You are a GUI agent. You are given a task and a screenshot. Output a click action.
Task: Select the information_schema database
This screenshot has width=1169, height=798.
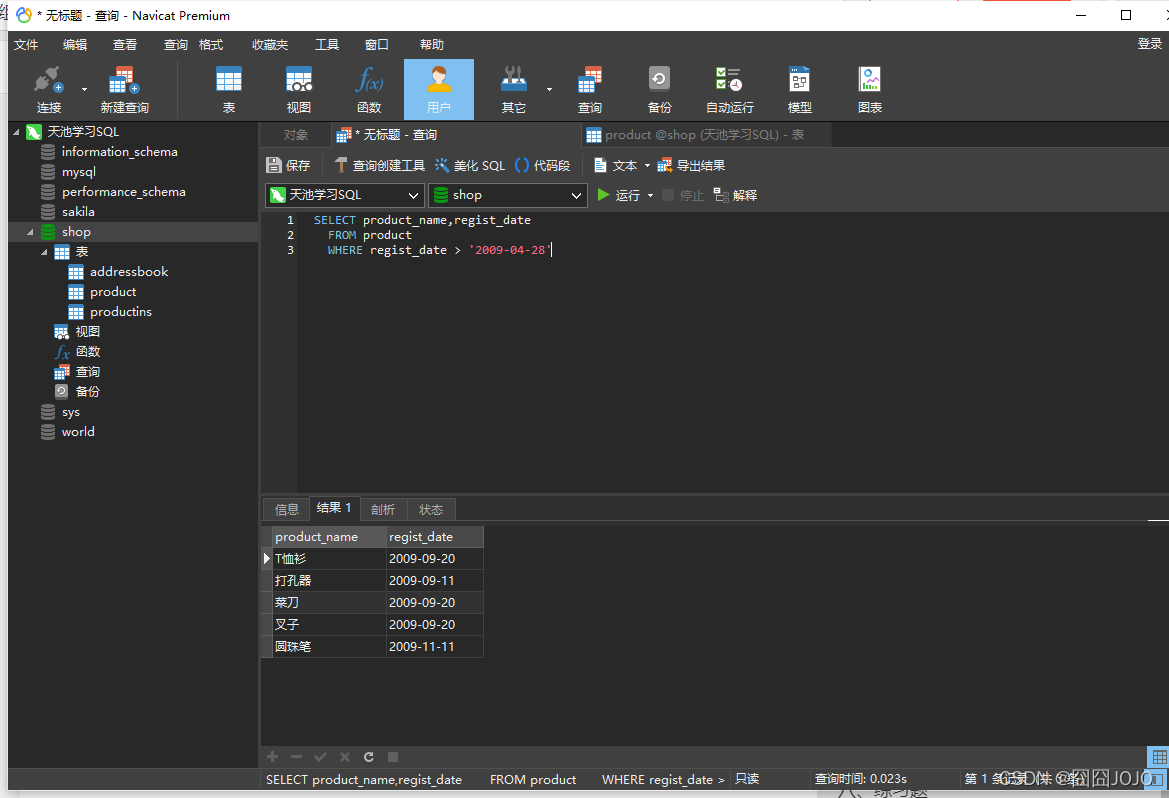[119, 151]
